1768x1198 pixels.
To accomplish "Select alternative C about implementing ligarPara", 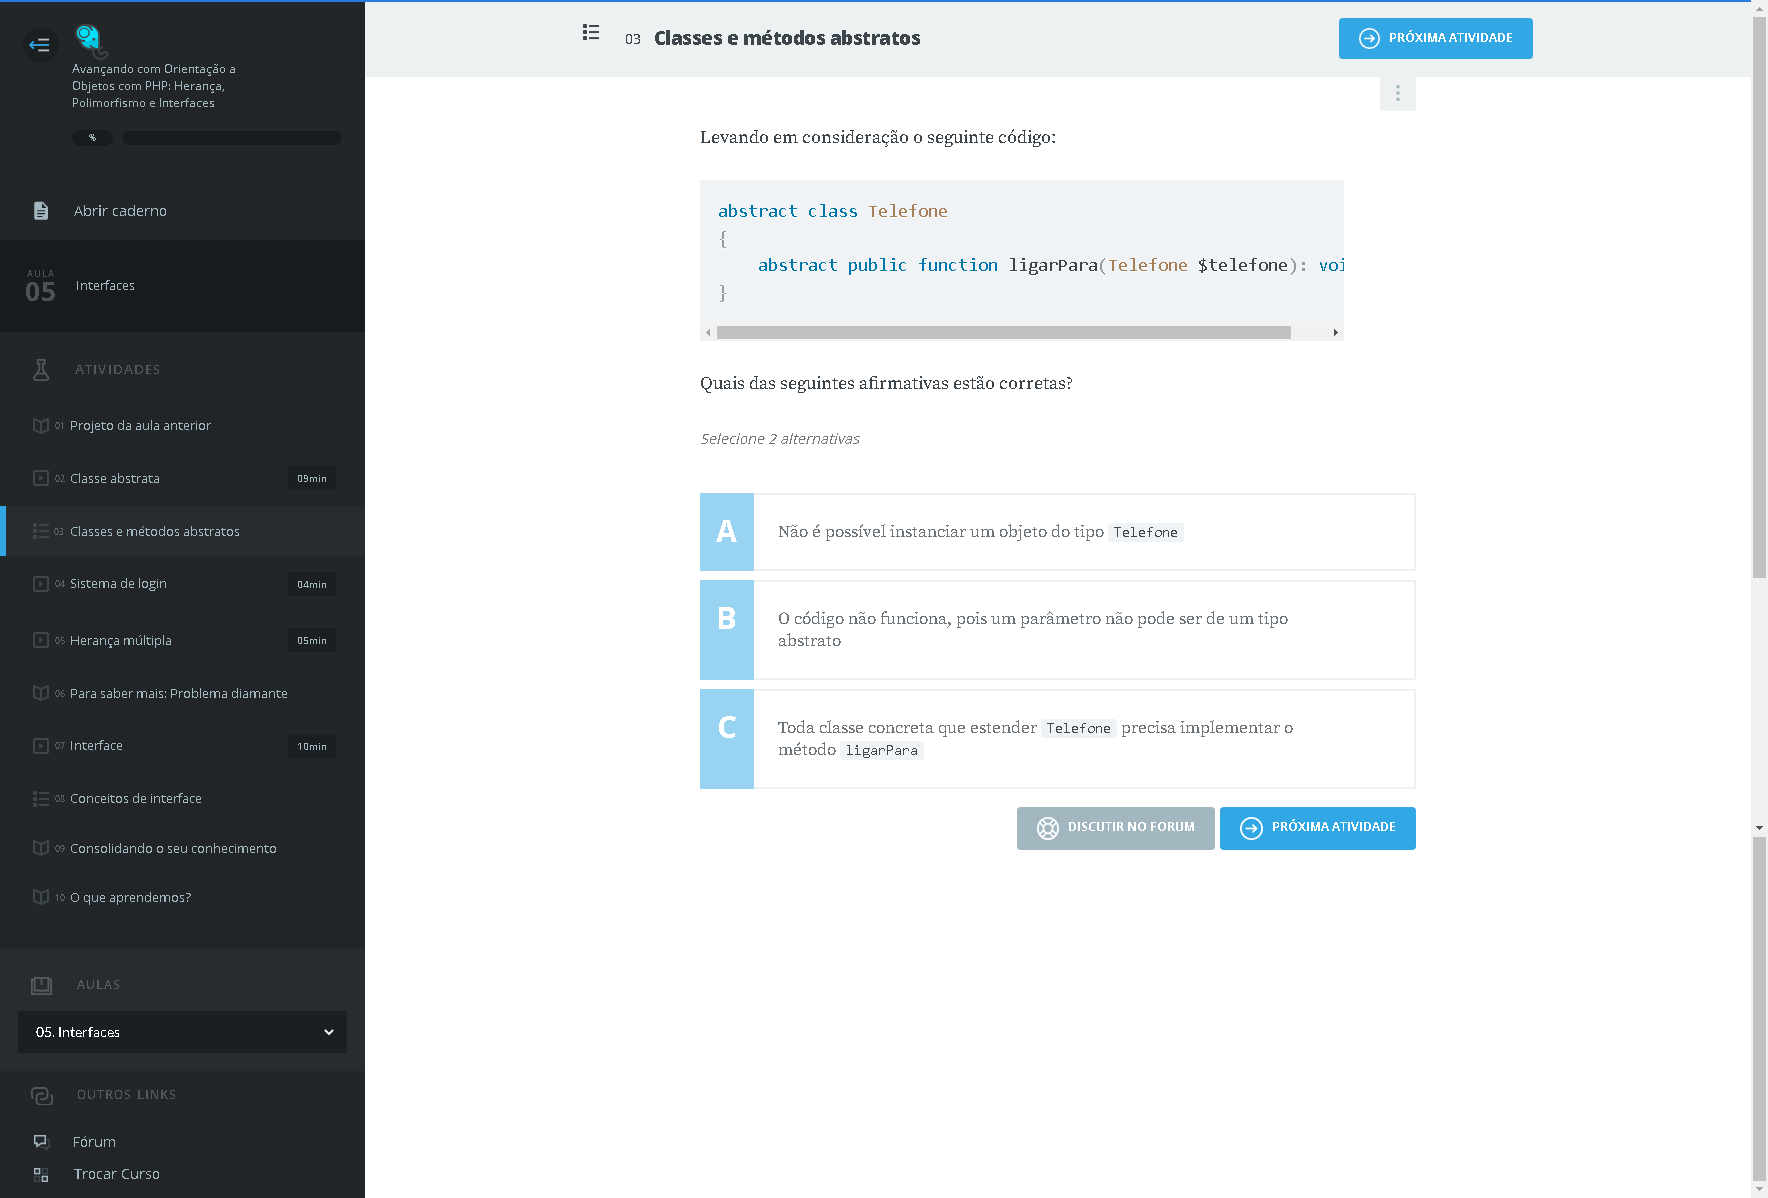I will pyautogui.click(x=1057, y=739).
